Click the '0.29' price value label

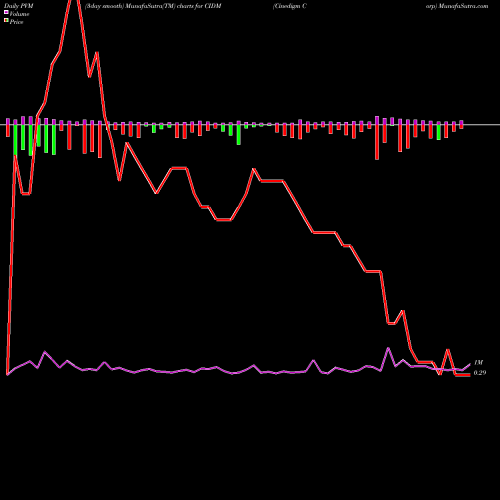tap(480, 373)
